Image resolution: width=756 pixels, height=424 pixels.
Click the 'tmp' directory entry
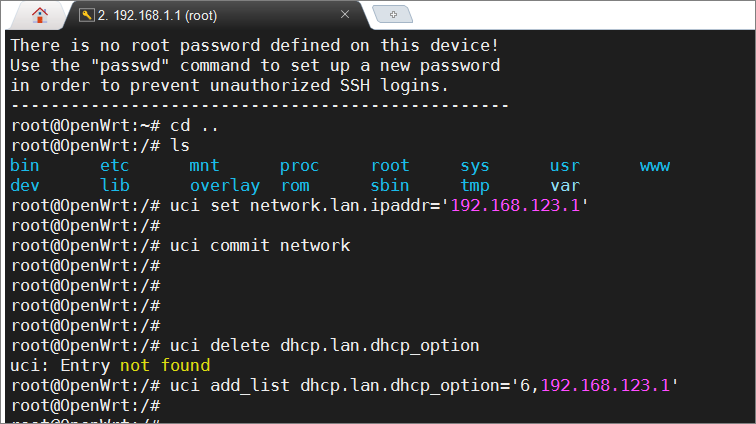click(x=475, y=186)
